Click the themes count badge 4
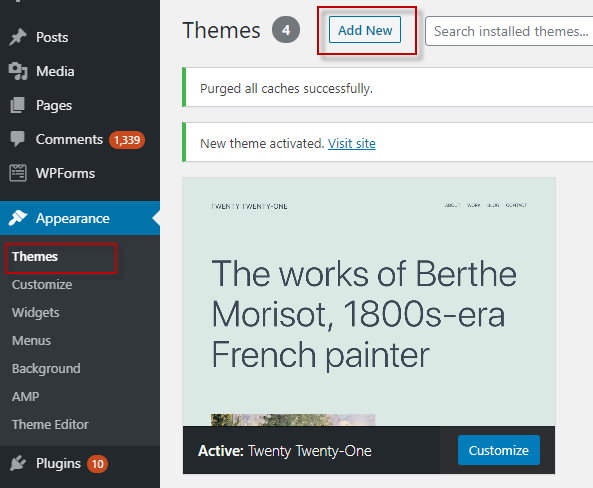 click(286, 30)
